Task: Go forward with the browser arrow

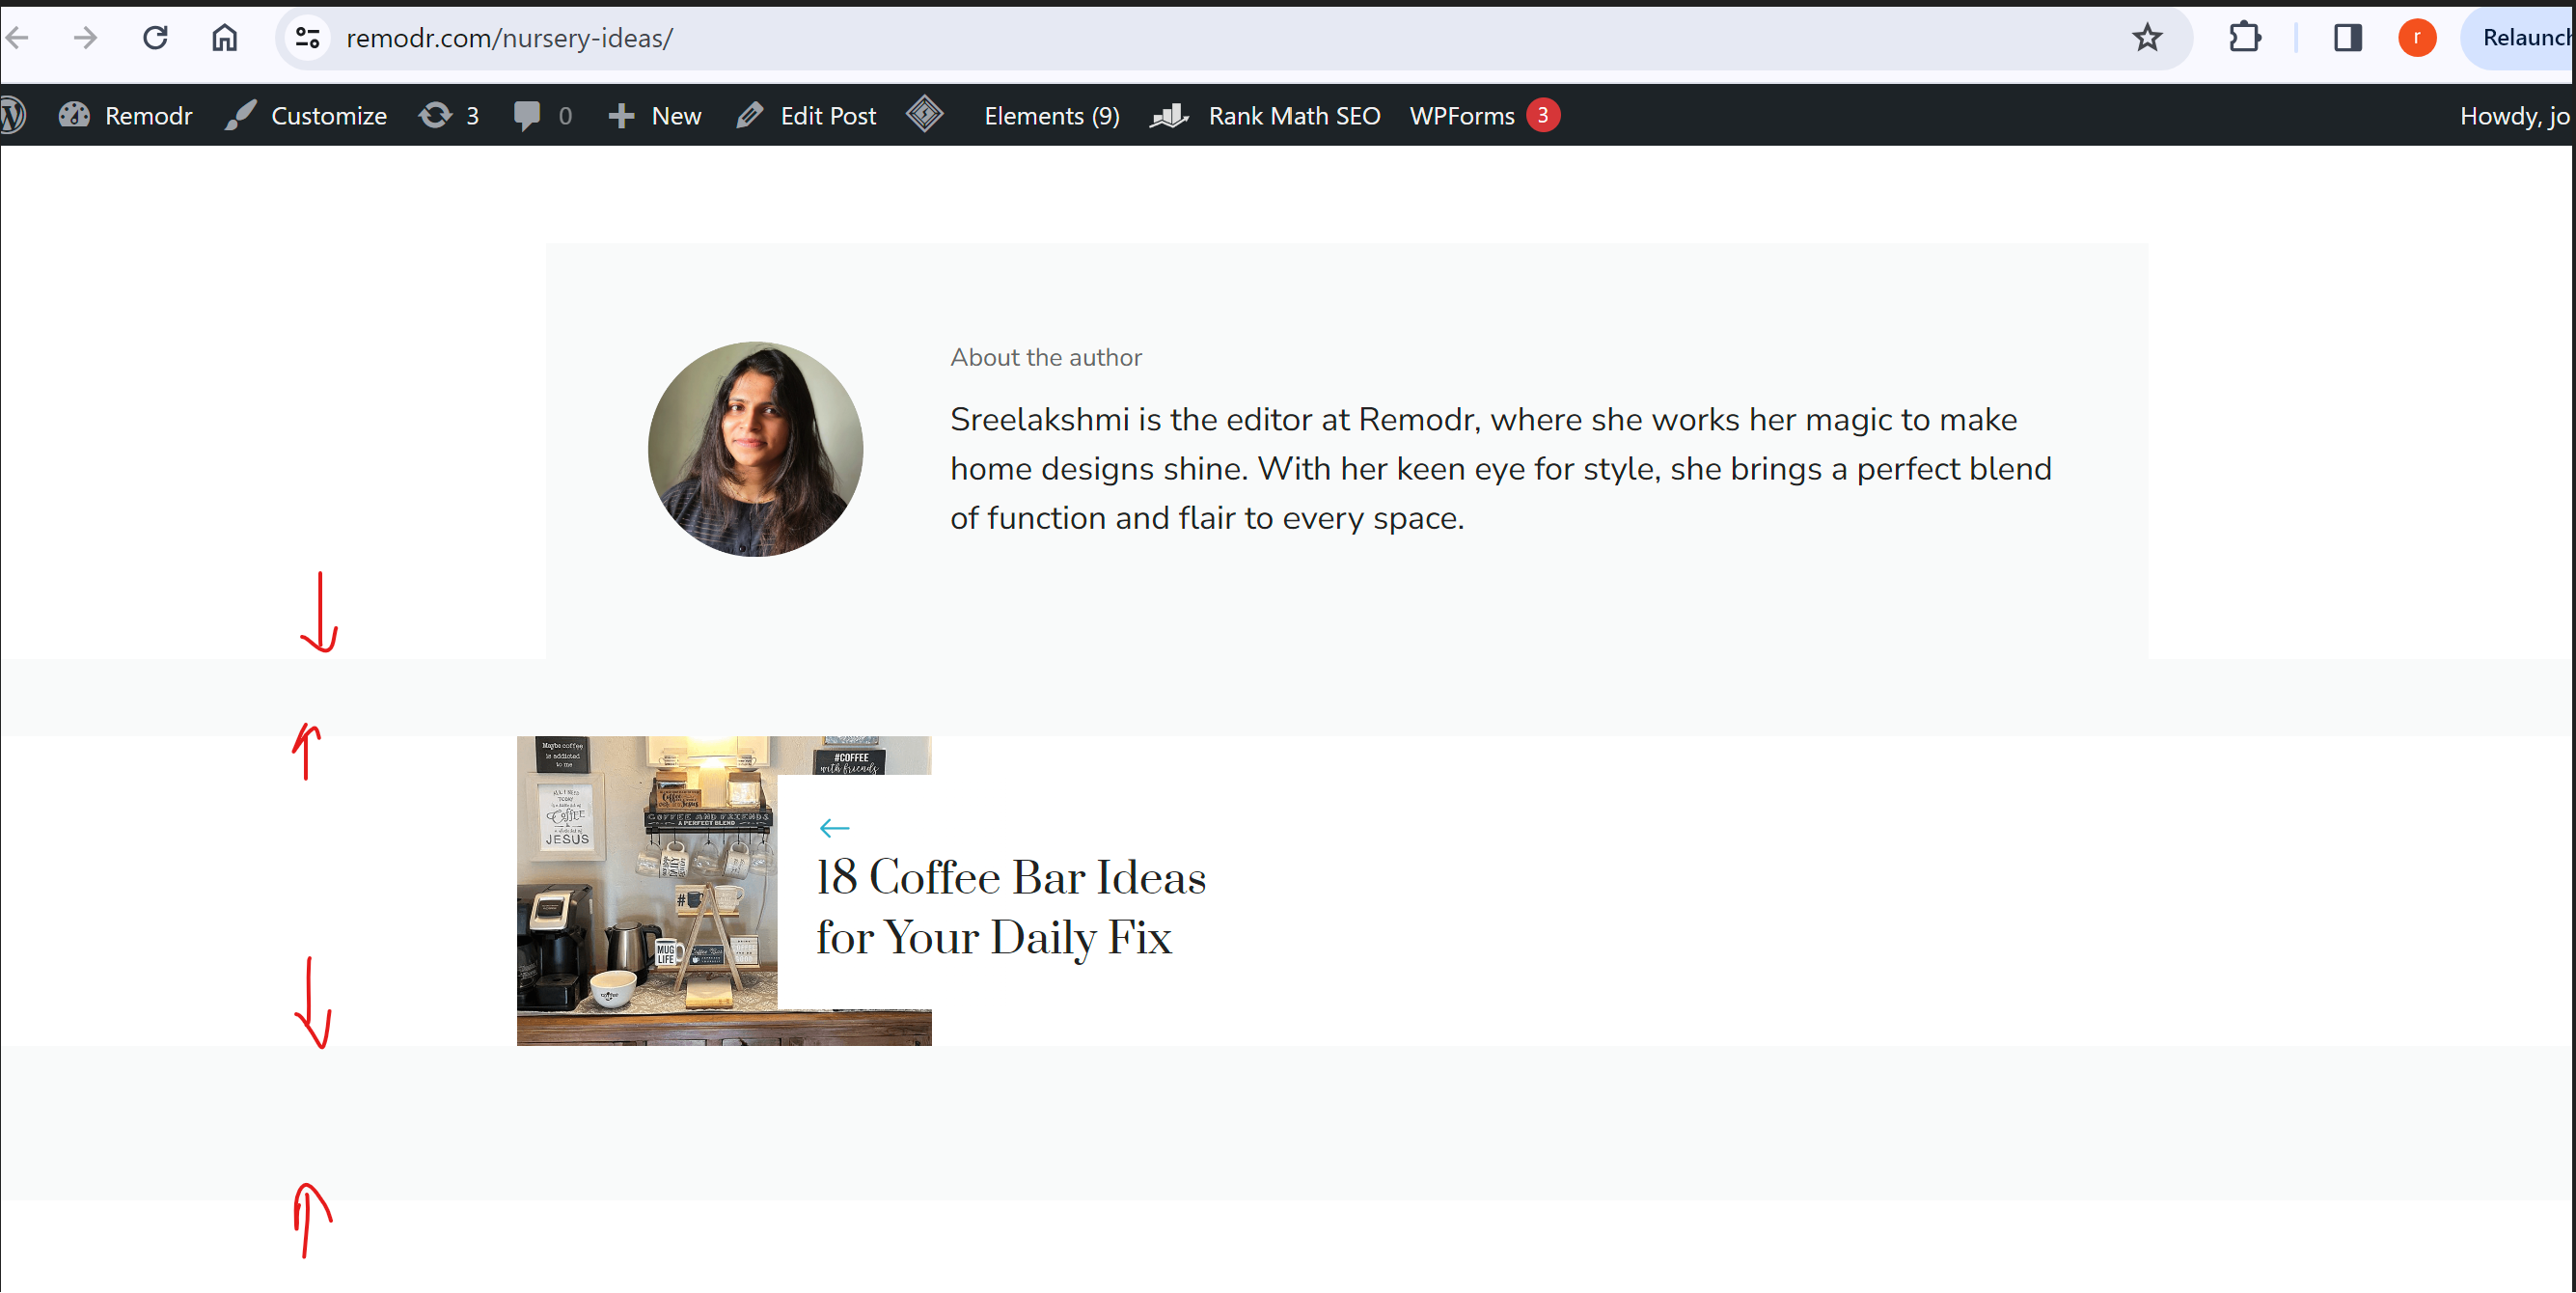Action: click(86, 38)
